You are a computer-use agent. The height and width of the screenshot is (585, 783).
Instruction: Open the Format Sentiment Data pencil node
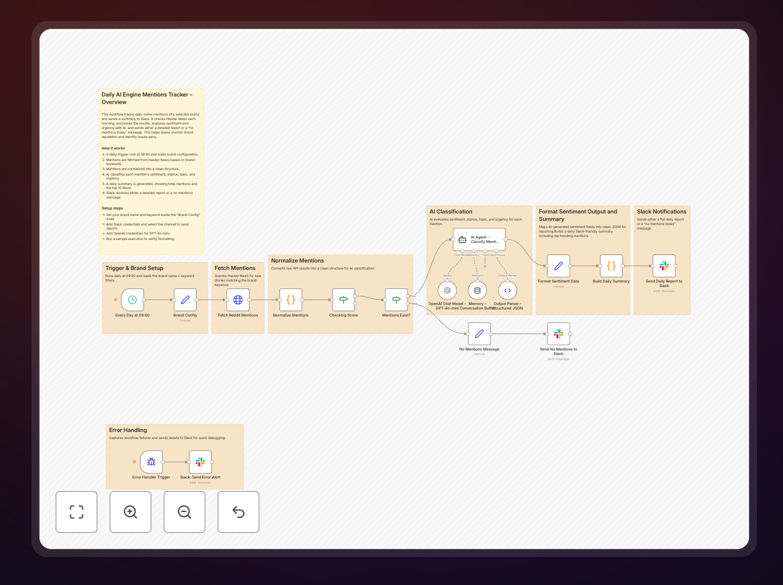pyautogui.click(x=558, y=266)
